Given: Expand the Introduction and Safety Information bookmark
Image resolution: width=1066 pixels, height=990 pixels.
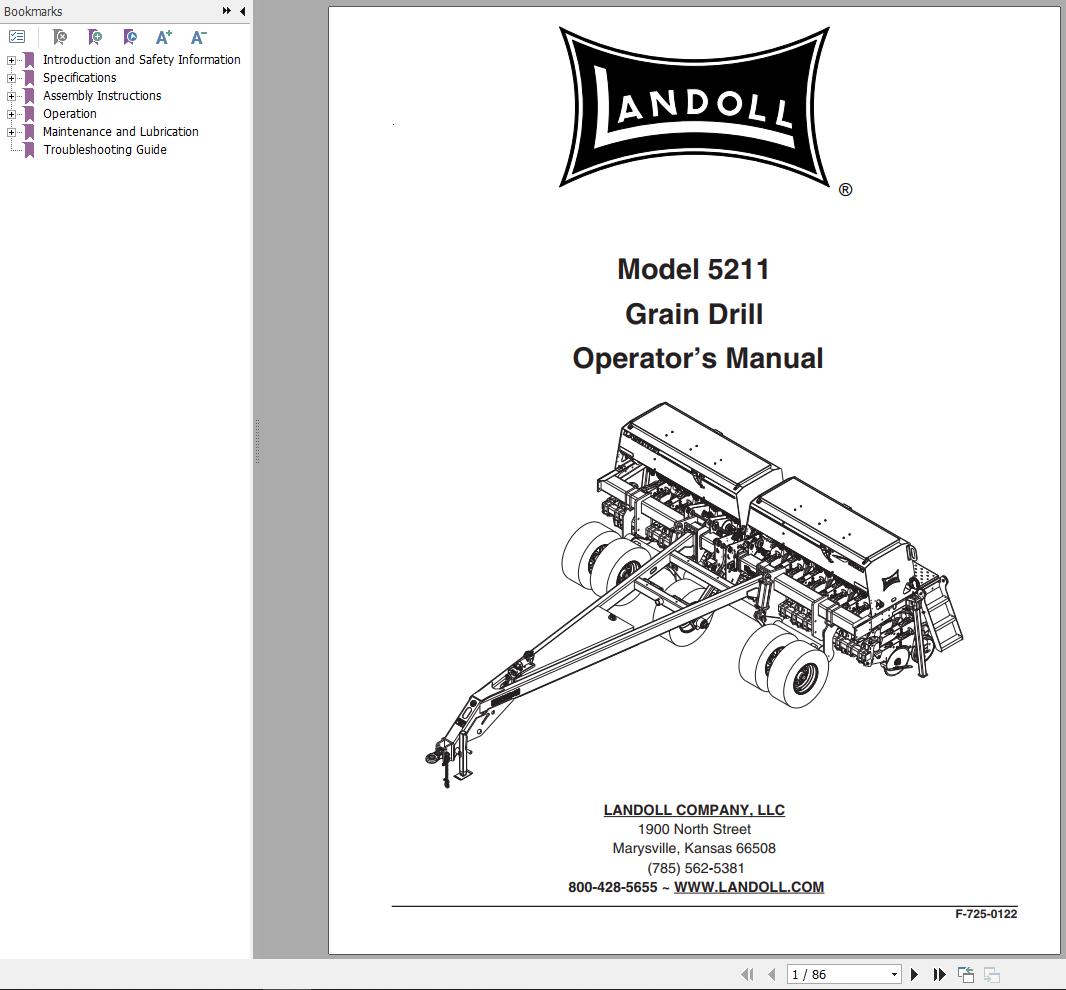Looking at the screenshot, I should 10,59.
